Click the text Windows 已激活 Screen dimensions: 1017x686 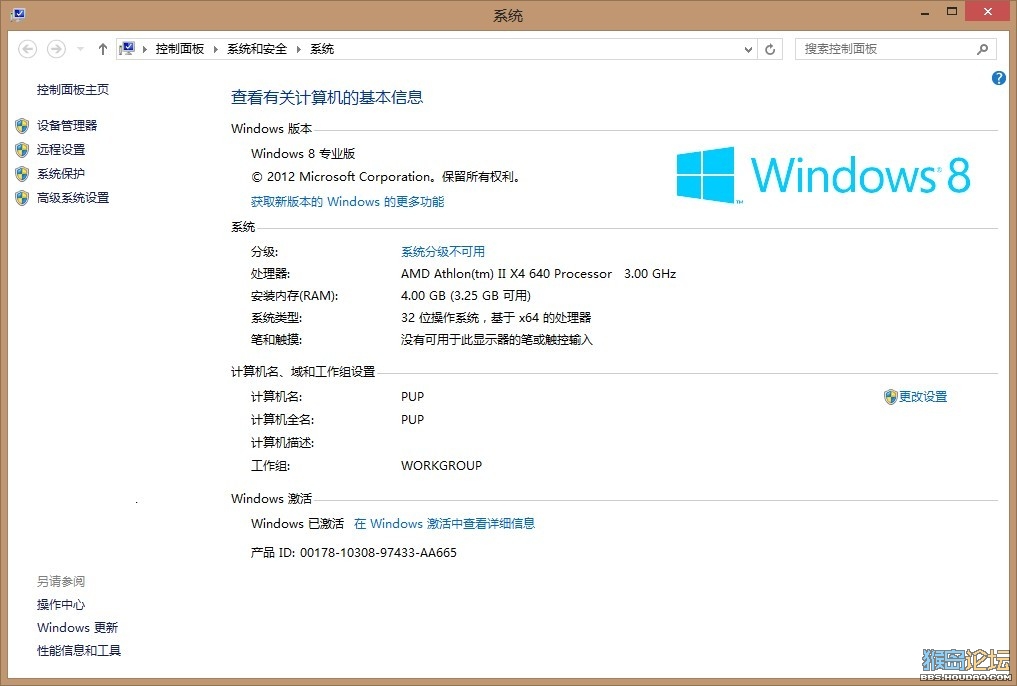pyautogui.click(x=298, y=524)
